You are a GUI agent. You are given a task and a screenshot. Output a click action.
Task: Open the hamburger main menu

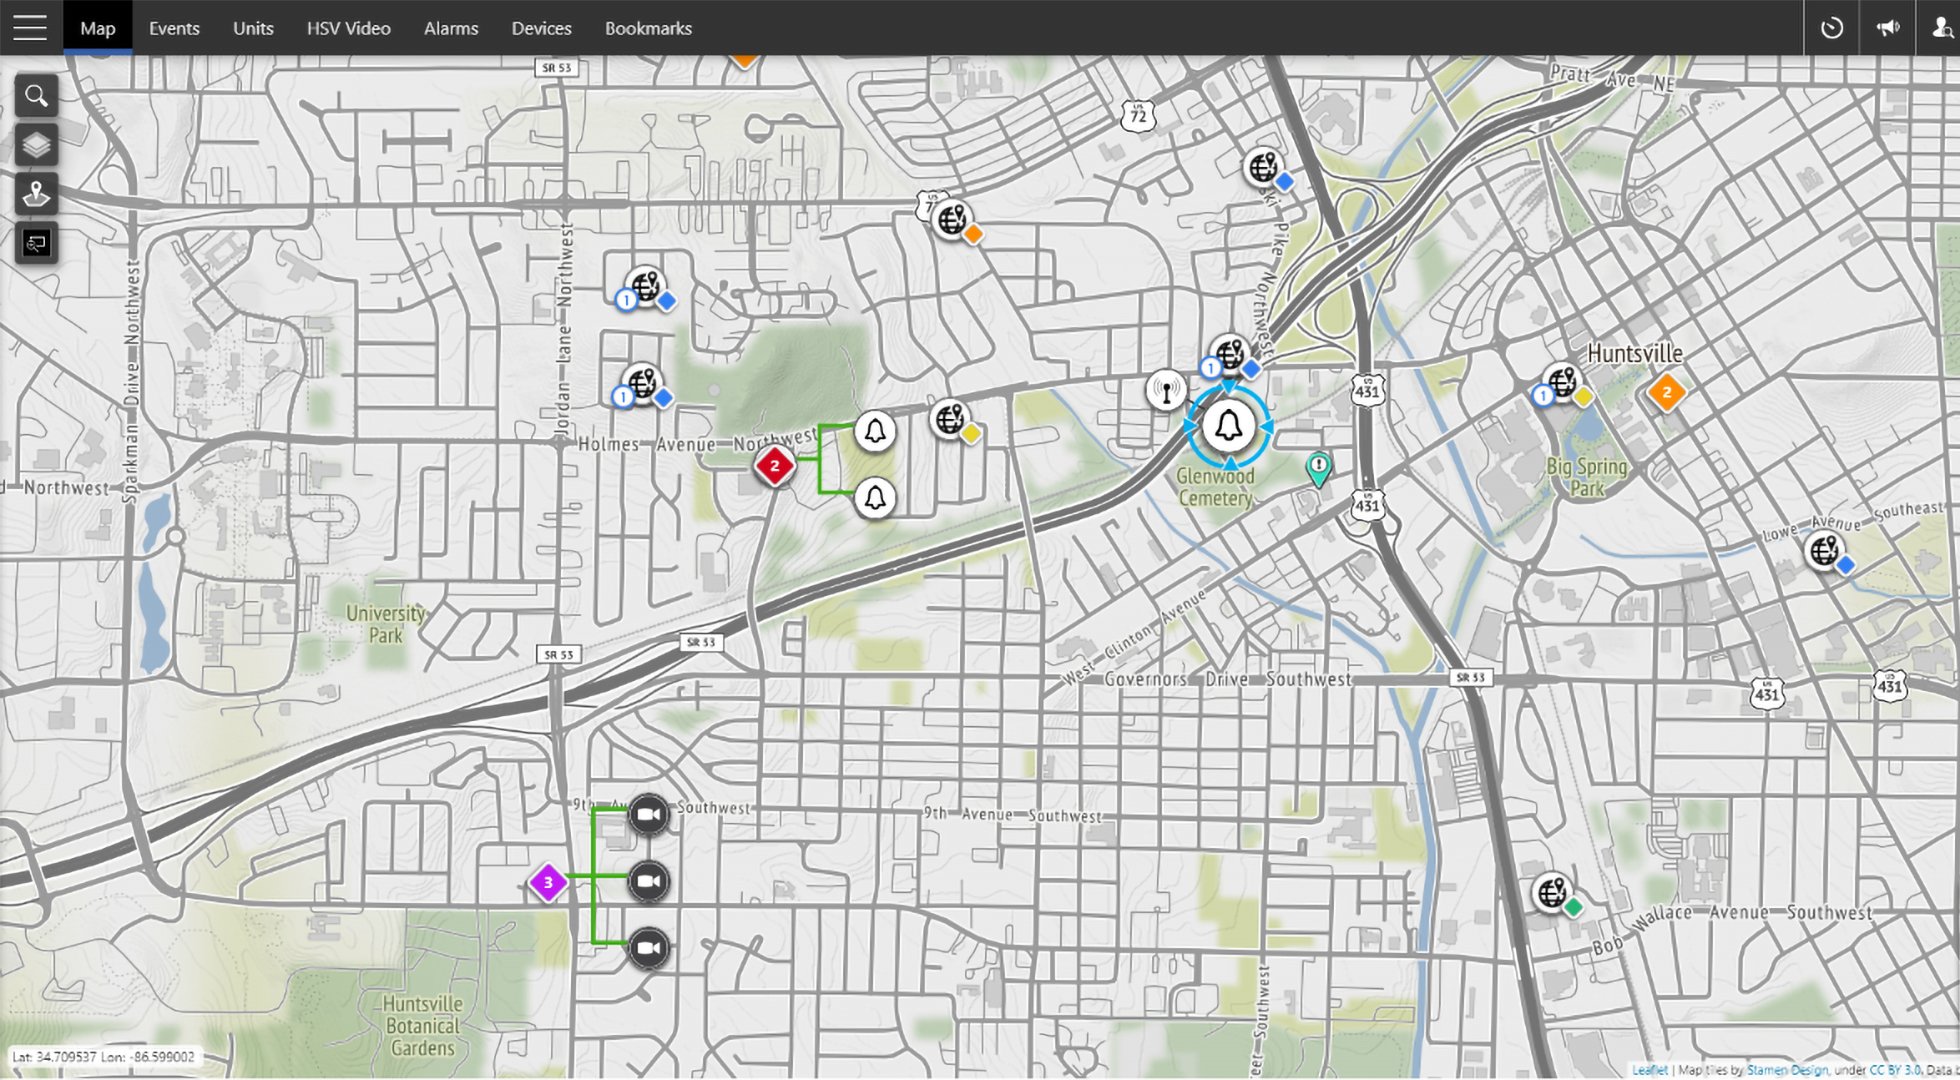[30, 28]
